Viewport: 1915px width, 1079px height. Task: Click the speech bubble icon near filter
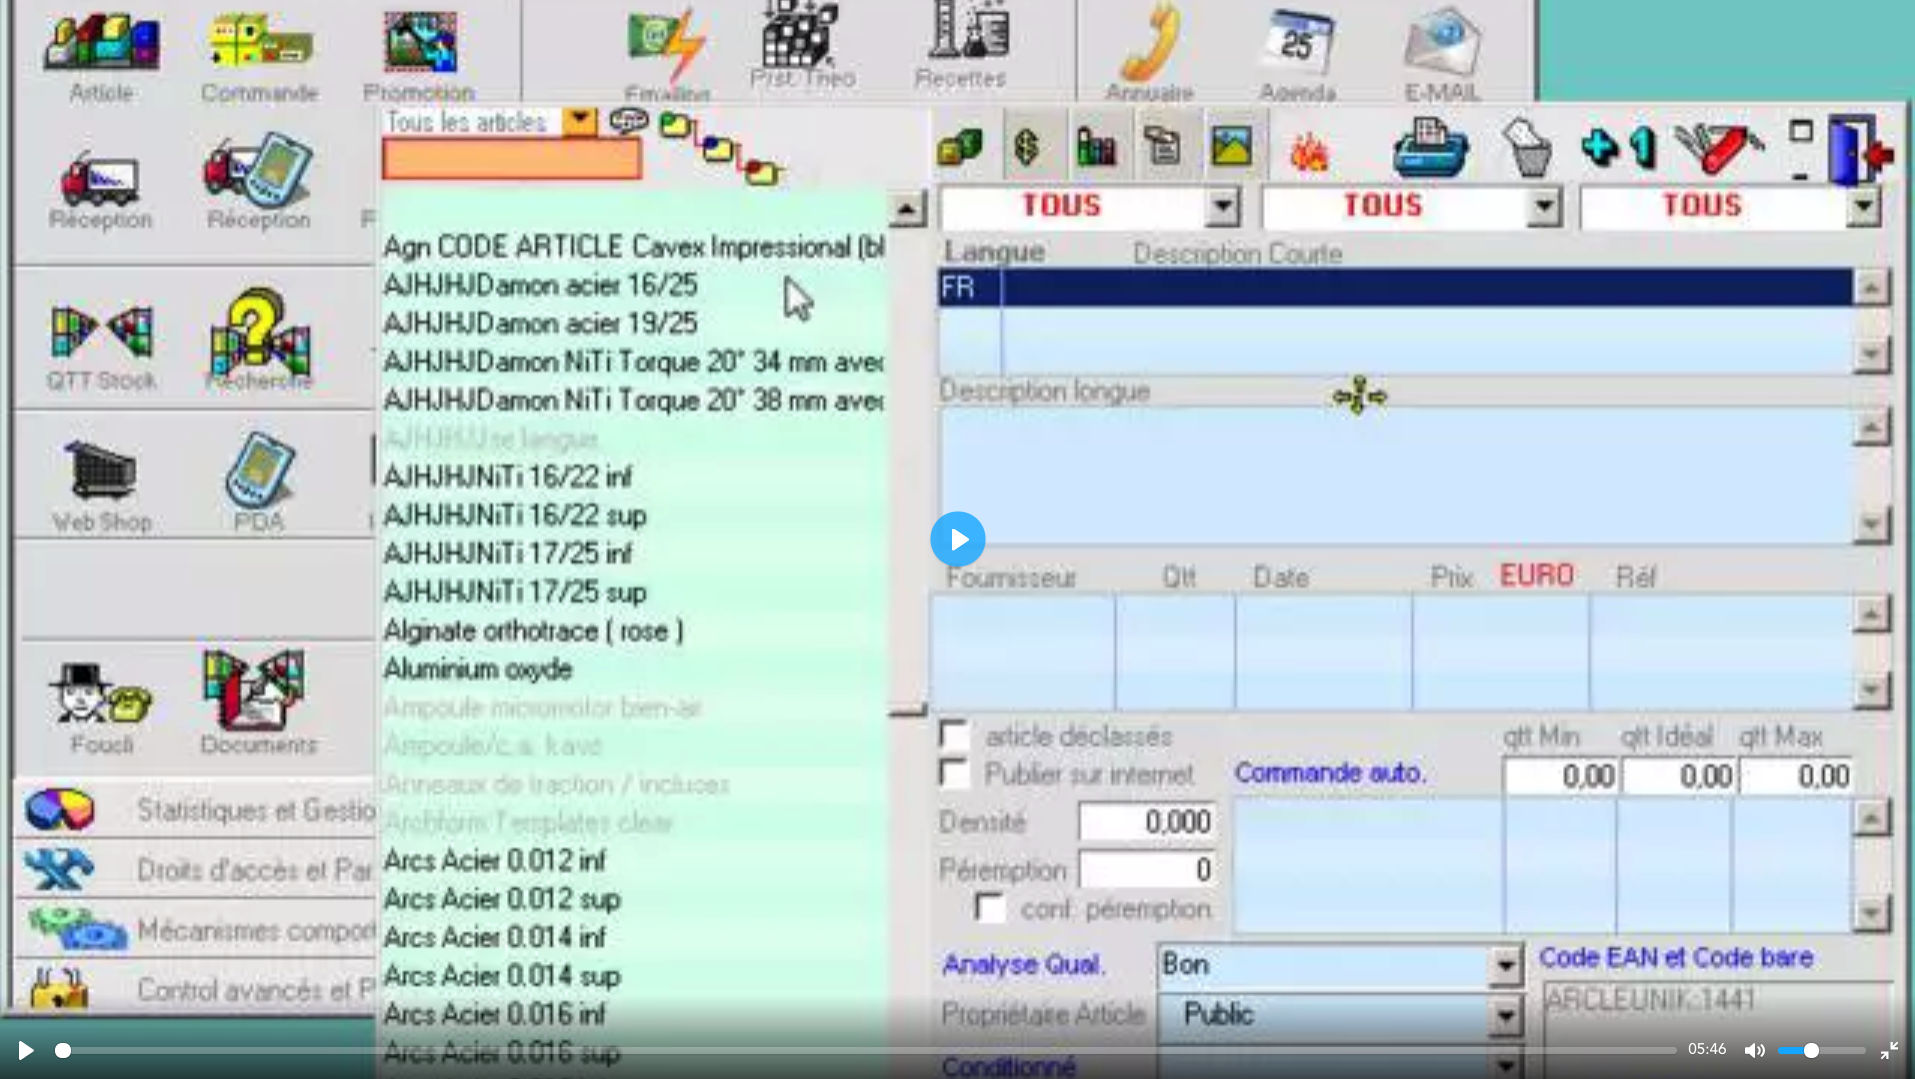point(629,122)
